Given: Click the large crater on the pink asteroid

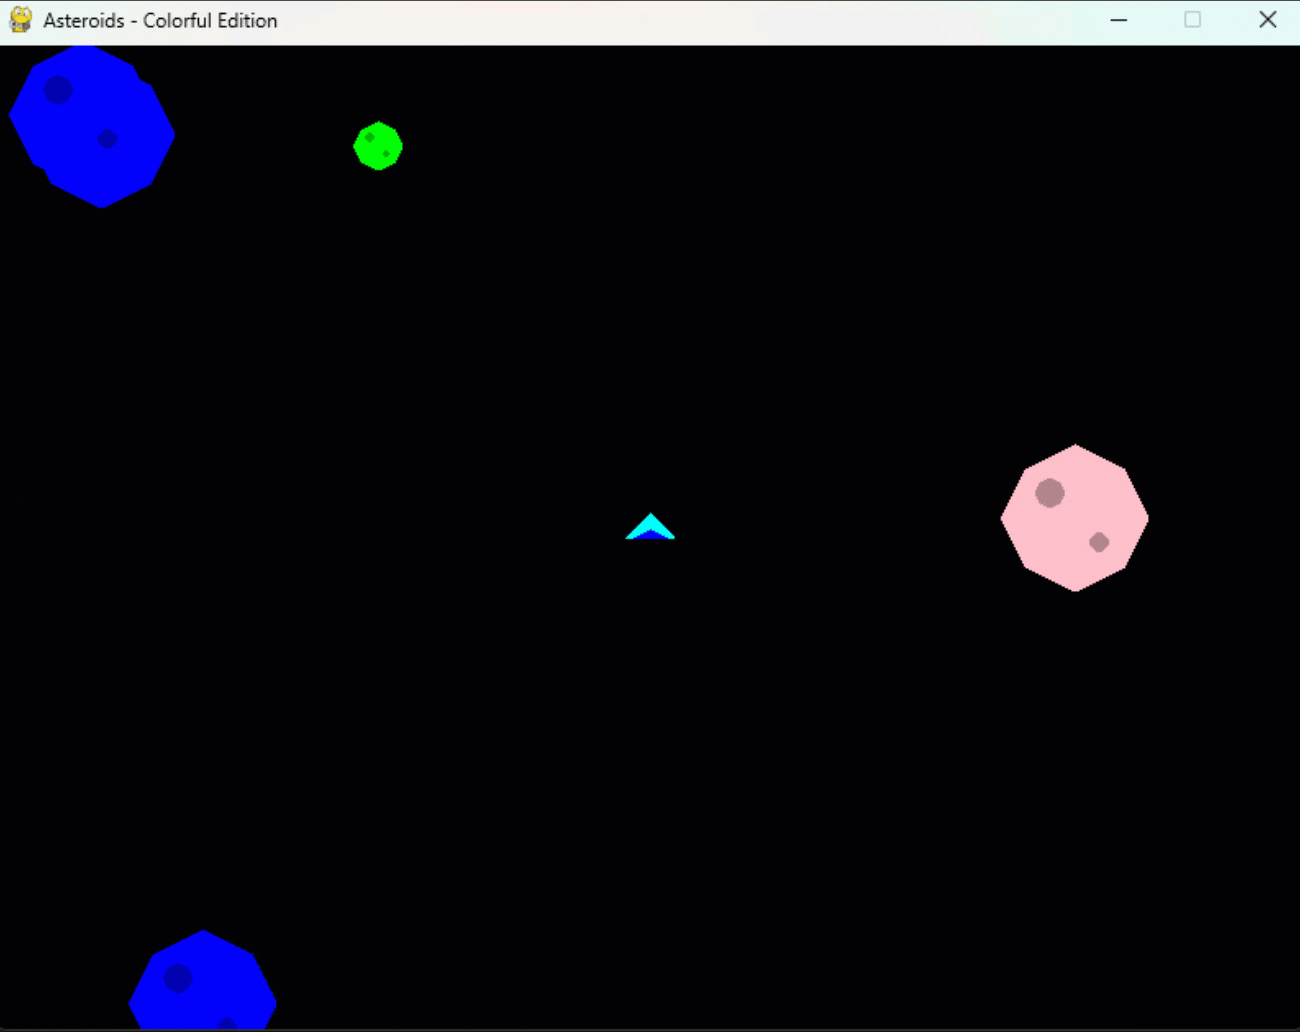Looking at the screenshot, I should point(1049,492).
